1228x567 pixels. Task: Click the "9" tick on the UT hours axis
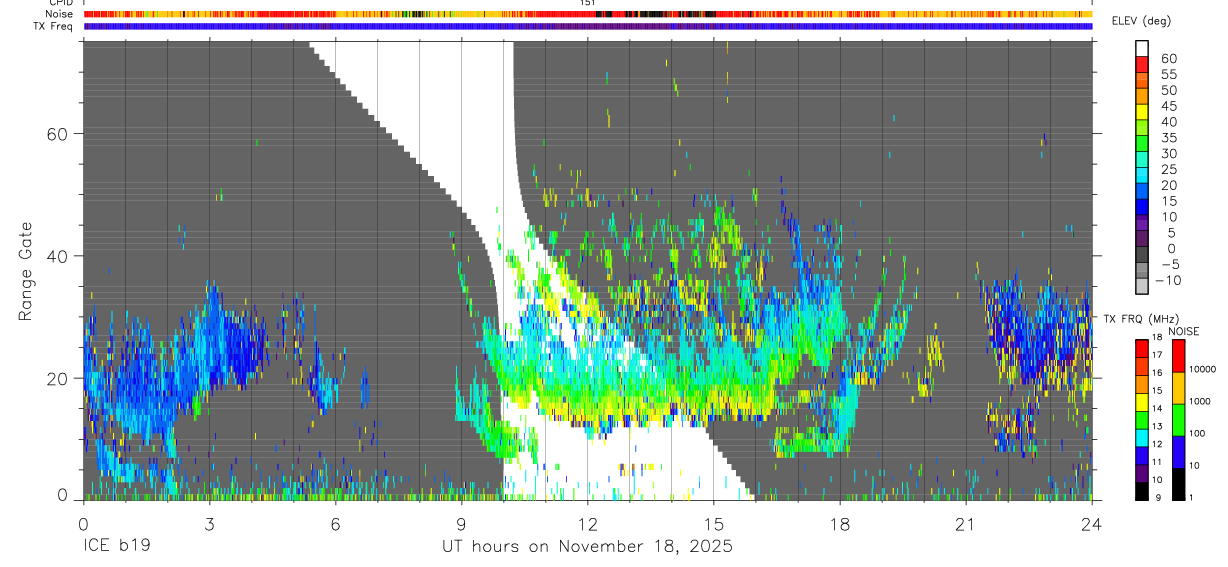tap(461, 523)
